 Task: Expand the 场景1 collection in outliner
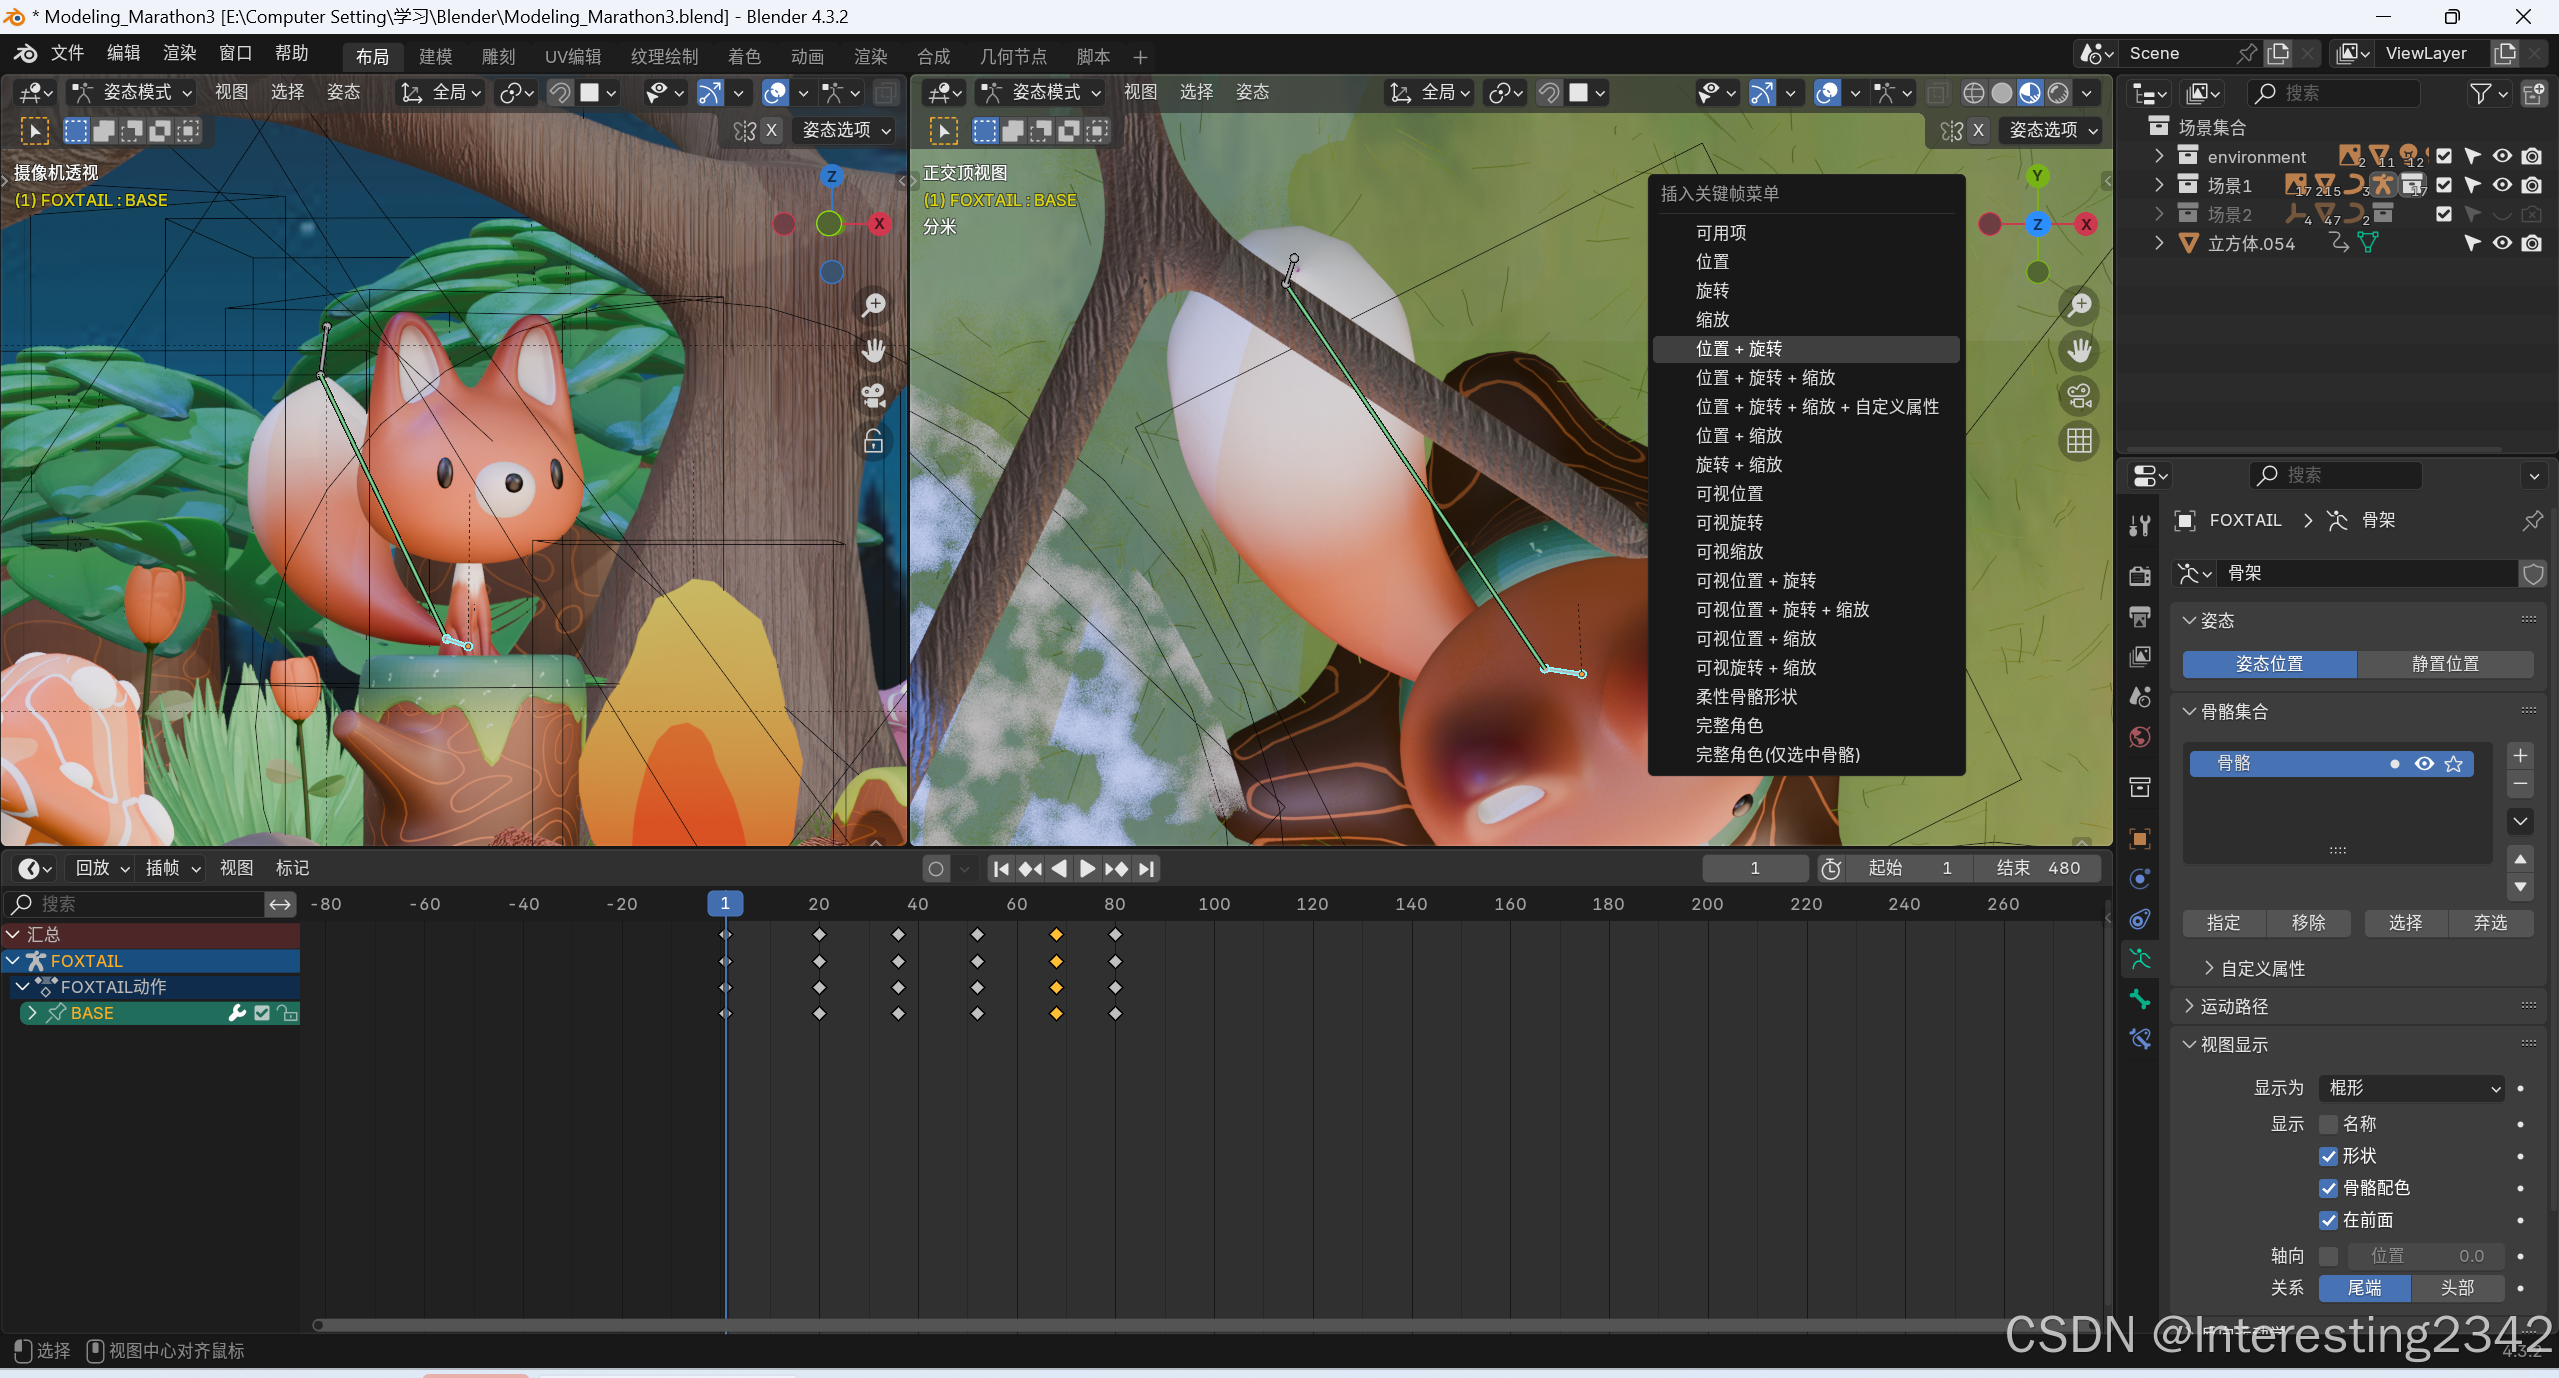(2159, 185)
